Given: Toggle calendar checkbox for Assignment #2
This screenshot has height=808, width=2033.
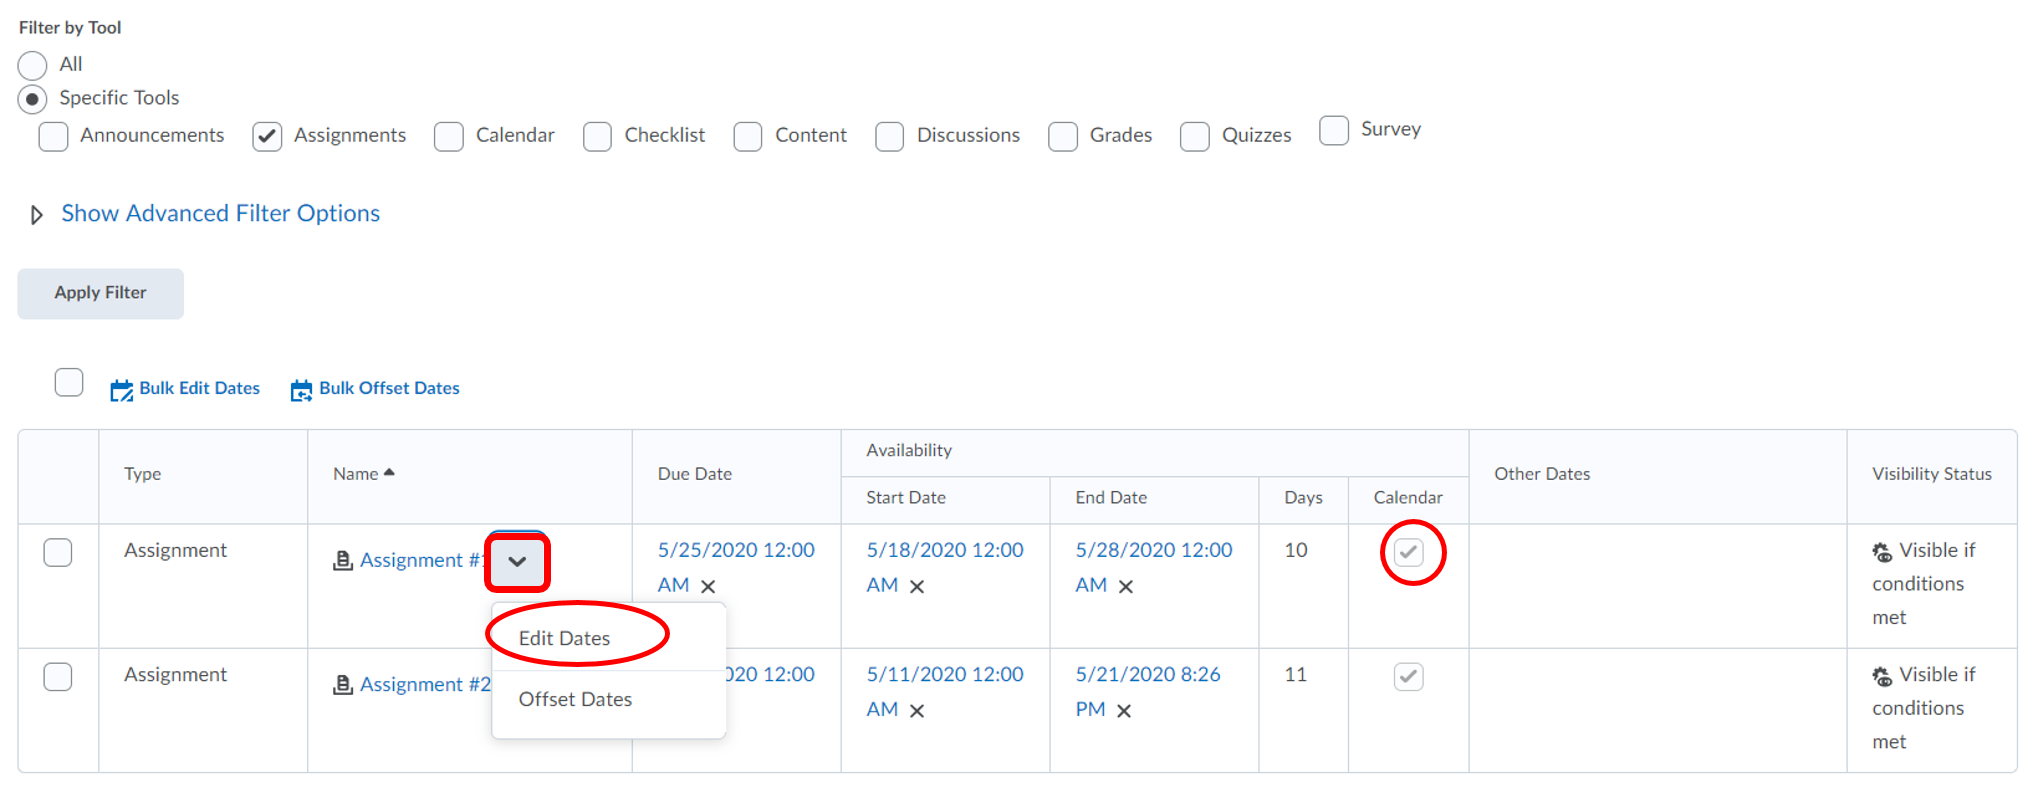Looking at the screenshot, I should pos(1409,677).
